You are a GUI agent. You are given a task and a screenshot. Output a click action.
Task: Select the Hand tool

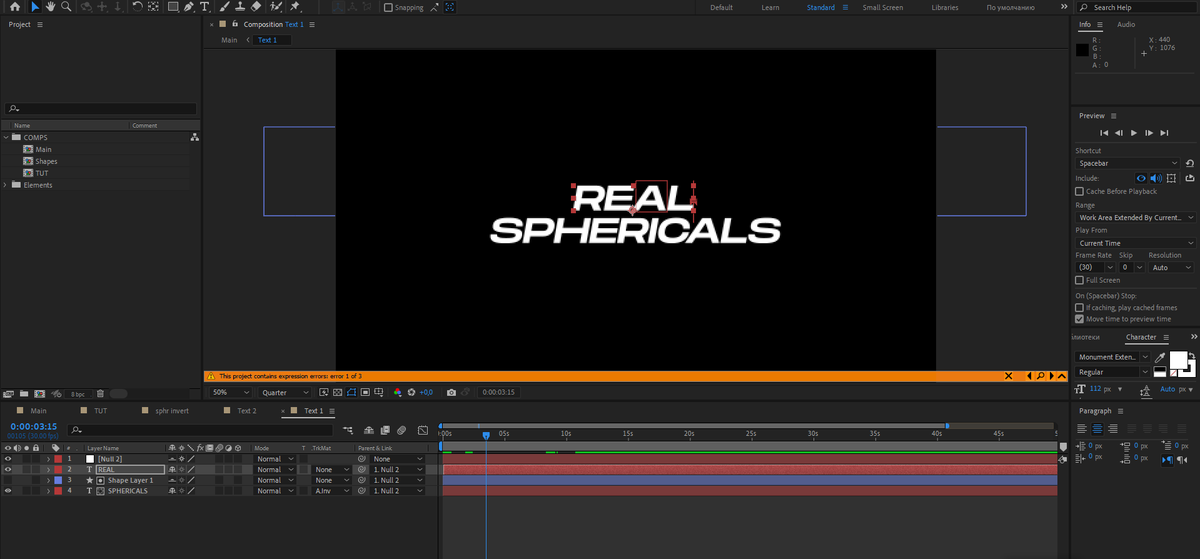pos(50,7)
